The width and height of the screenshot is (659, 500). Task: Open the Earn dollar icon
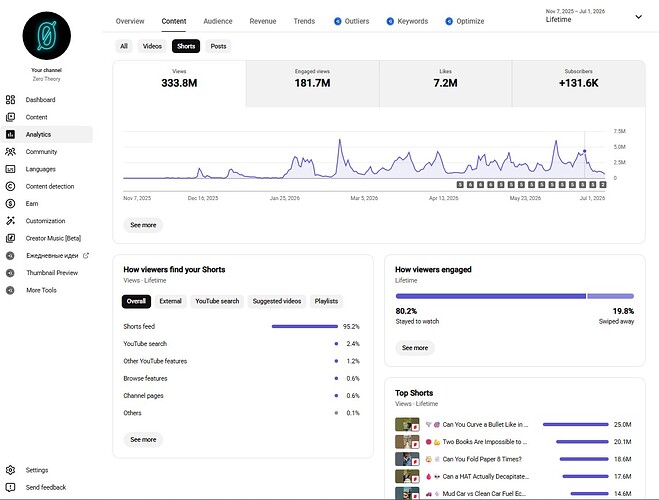pyautogui.click(x=11, y=203)
